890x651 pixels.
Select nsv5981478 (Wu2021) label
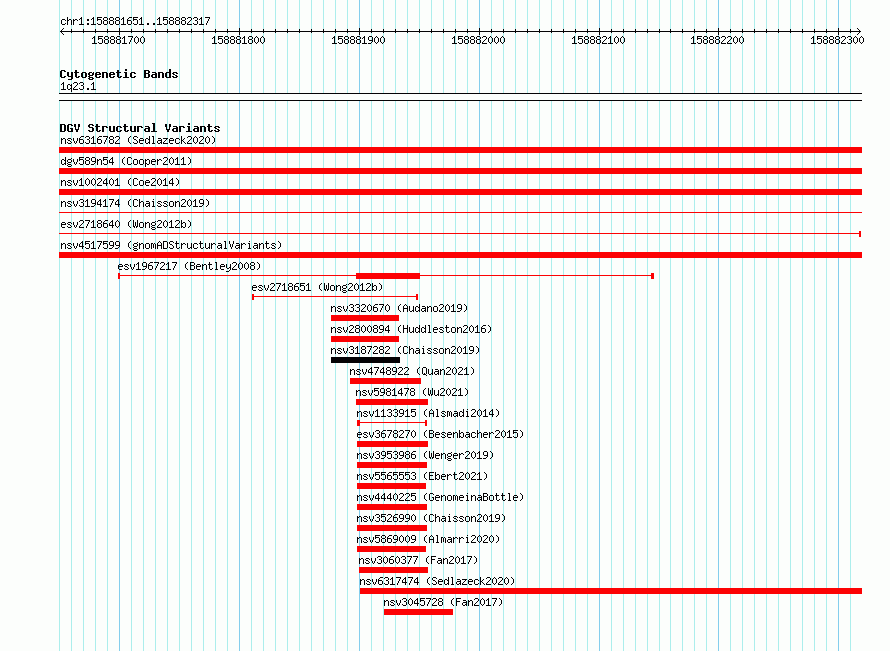[412, 392]
